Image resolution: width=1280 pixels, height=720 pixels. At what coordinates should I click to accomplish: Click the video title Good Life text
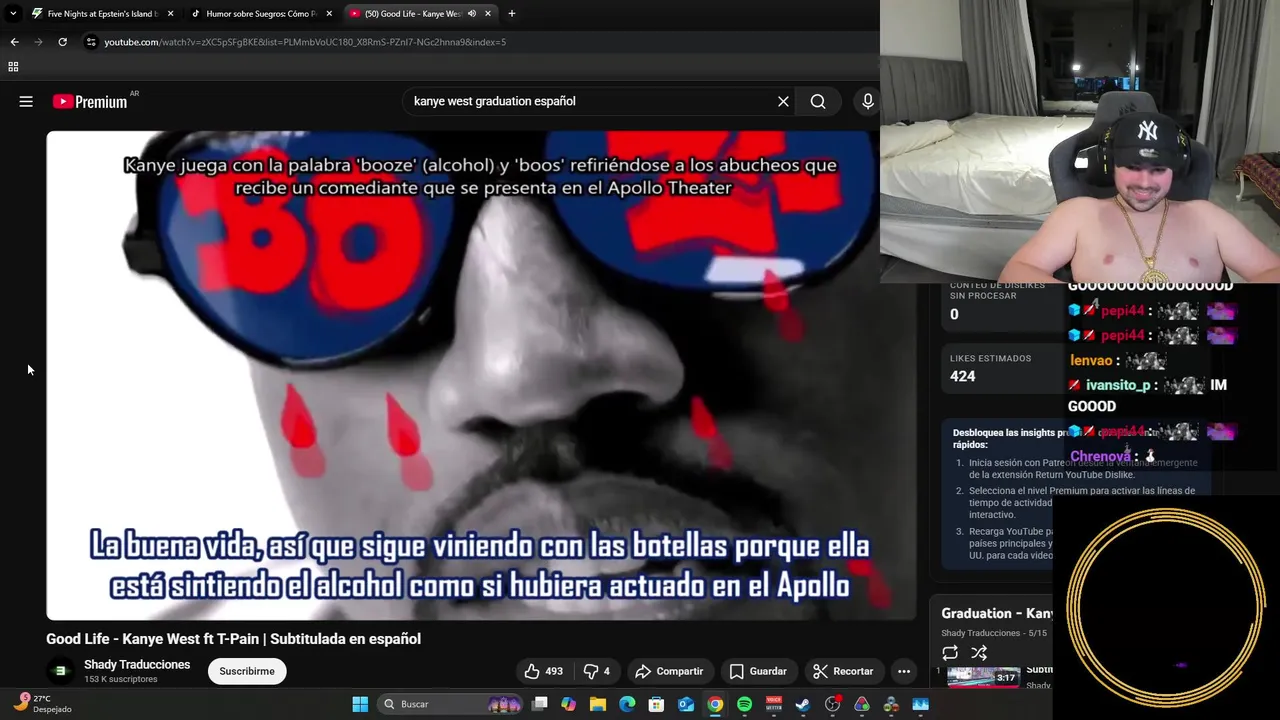[233, 639]
